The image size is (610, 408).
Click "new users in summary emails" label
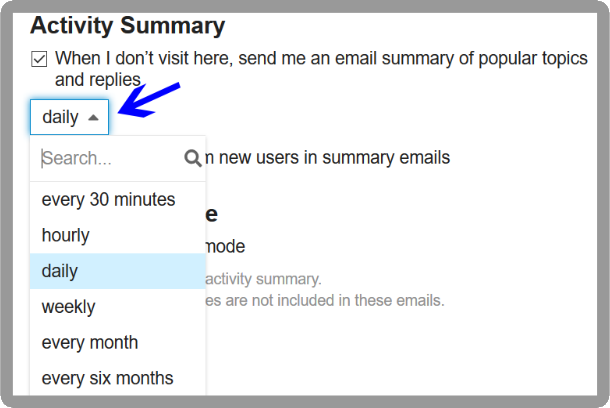330,157
